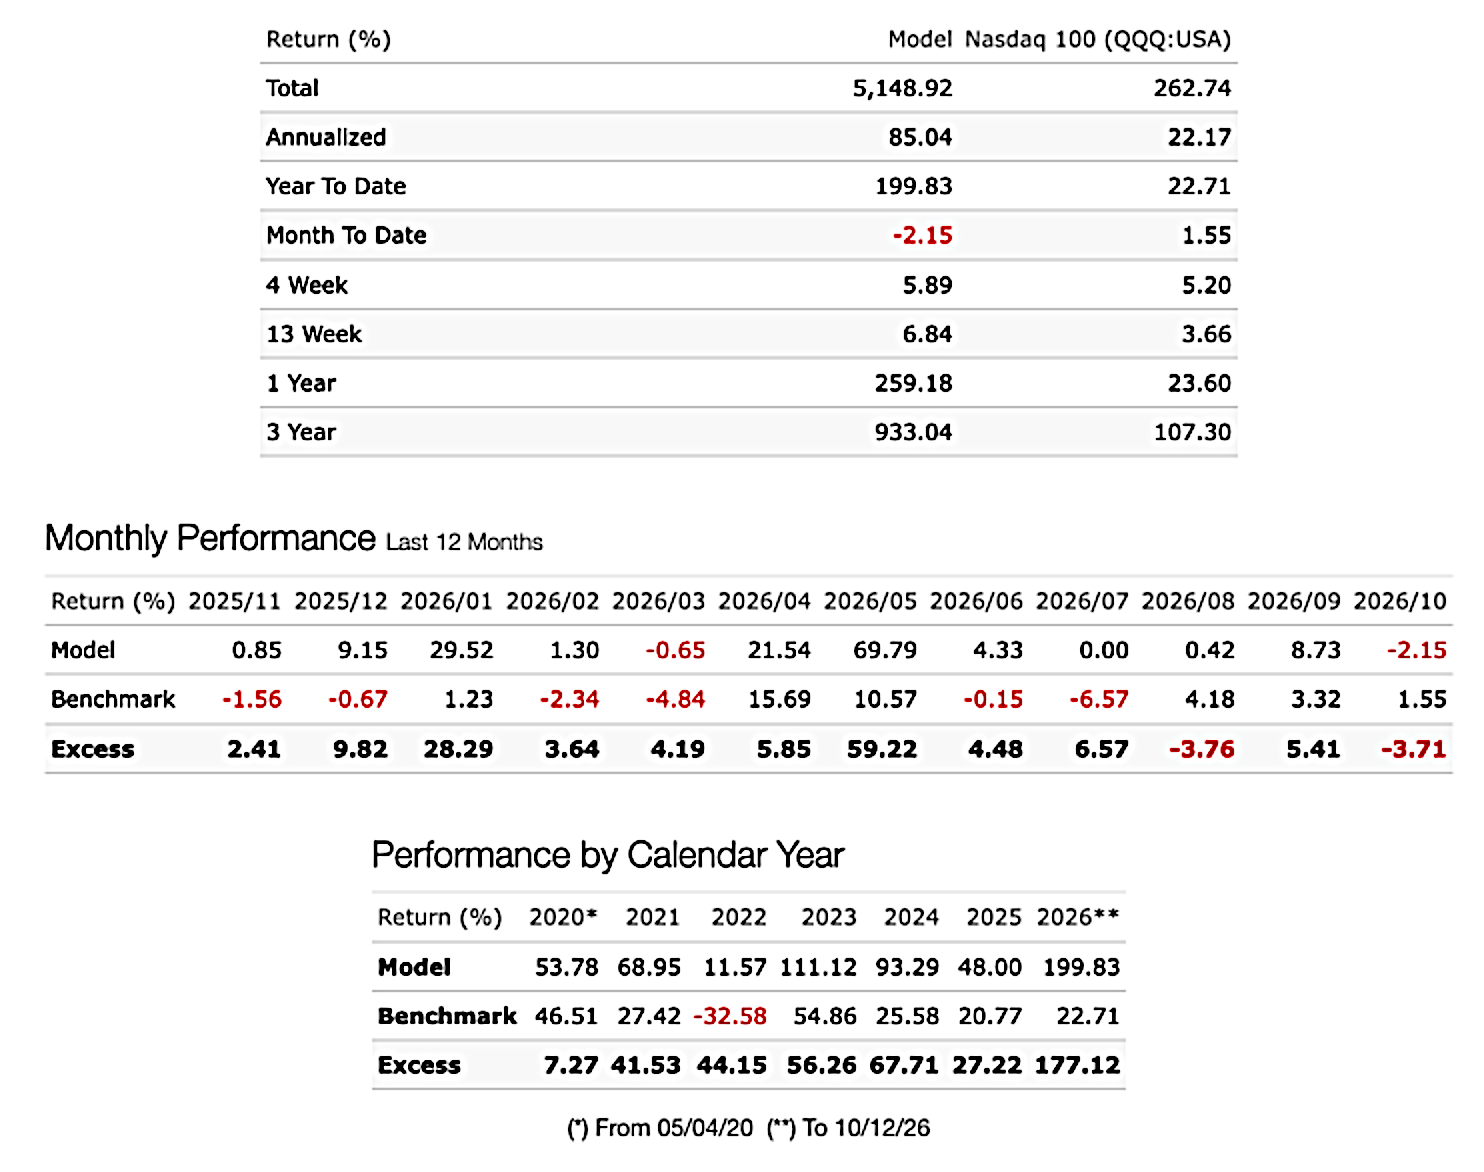Click the Total model return 5,148.92

[x=902, y=88]
